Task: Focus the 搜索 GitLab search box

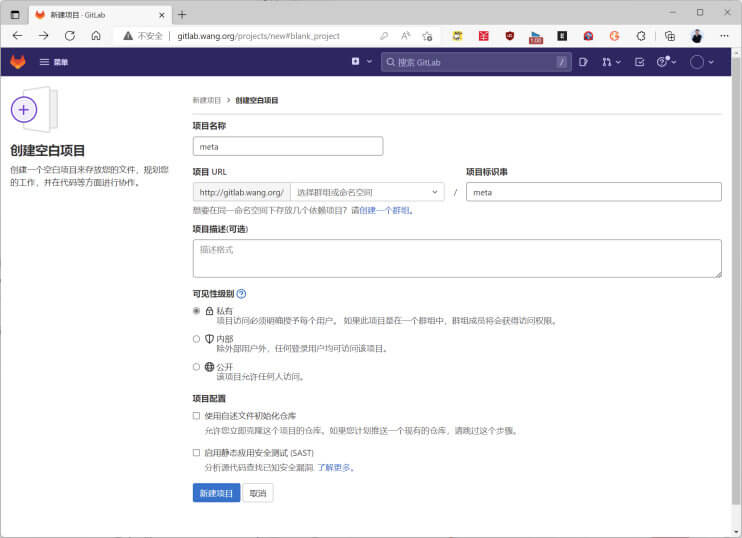Action: [x=476, y=62]
